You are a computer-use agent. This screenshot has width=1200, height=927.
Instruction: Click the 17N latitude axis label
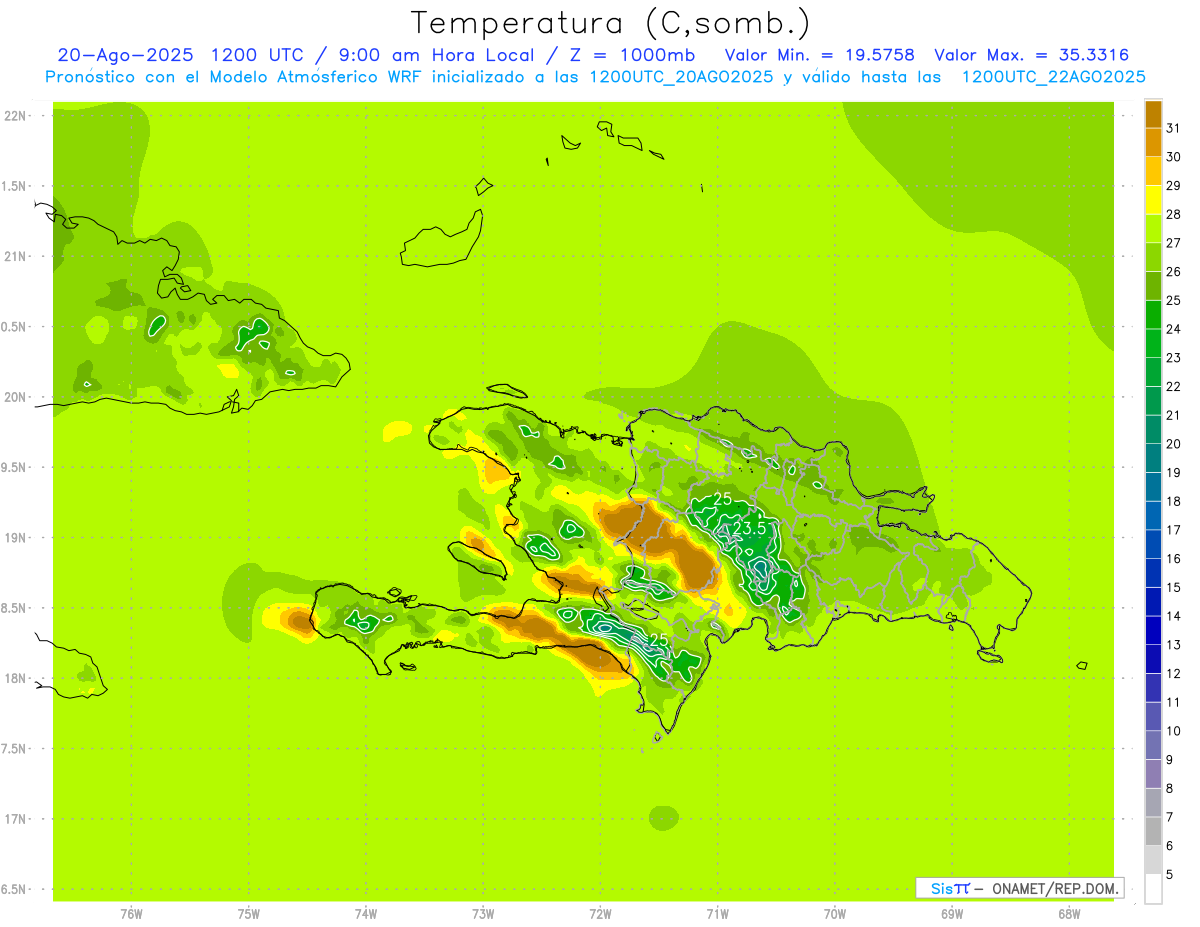pyautogui.click(x=17, y=819)
